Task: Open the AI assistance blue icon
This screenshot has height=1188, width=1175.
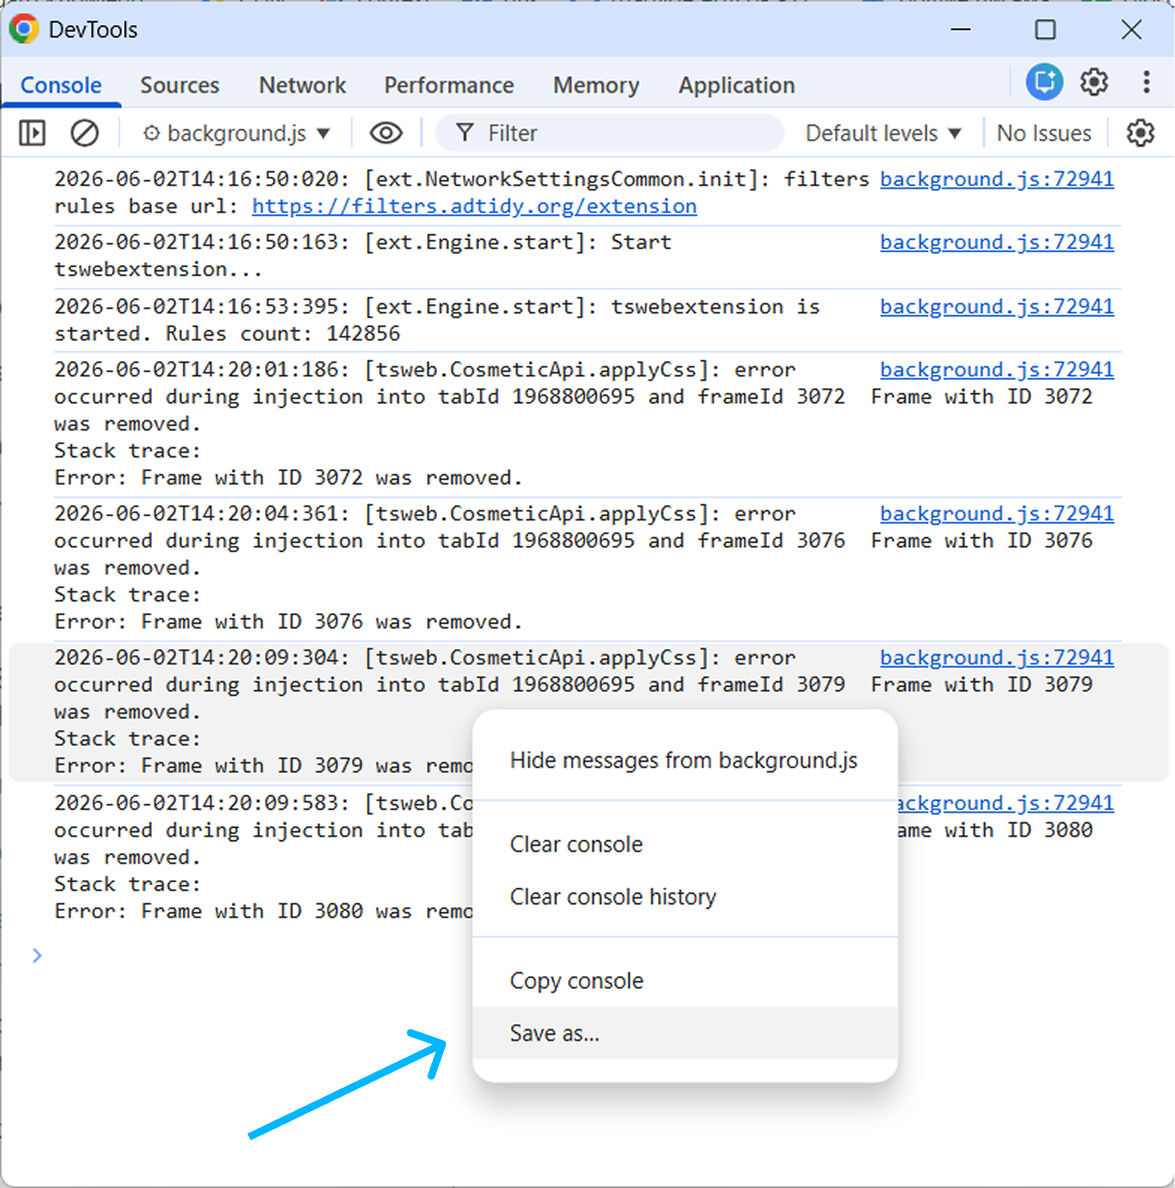Action: coord(1044,82)
